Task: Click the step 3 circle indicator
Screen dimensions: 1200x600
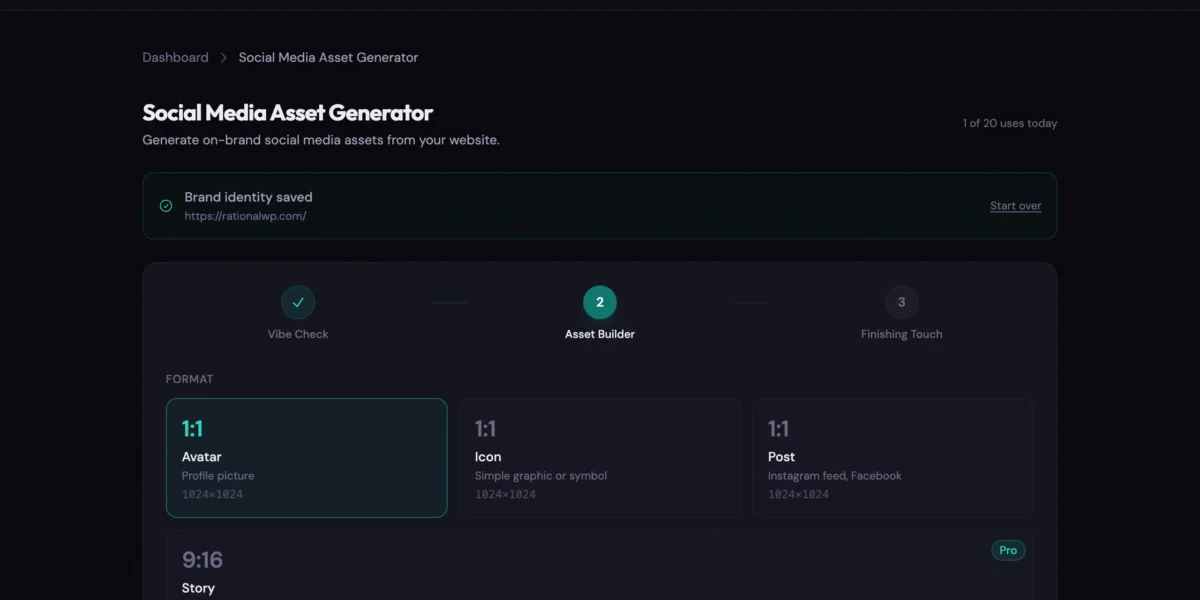Action: (901, 302)
